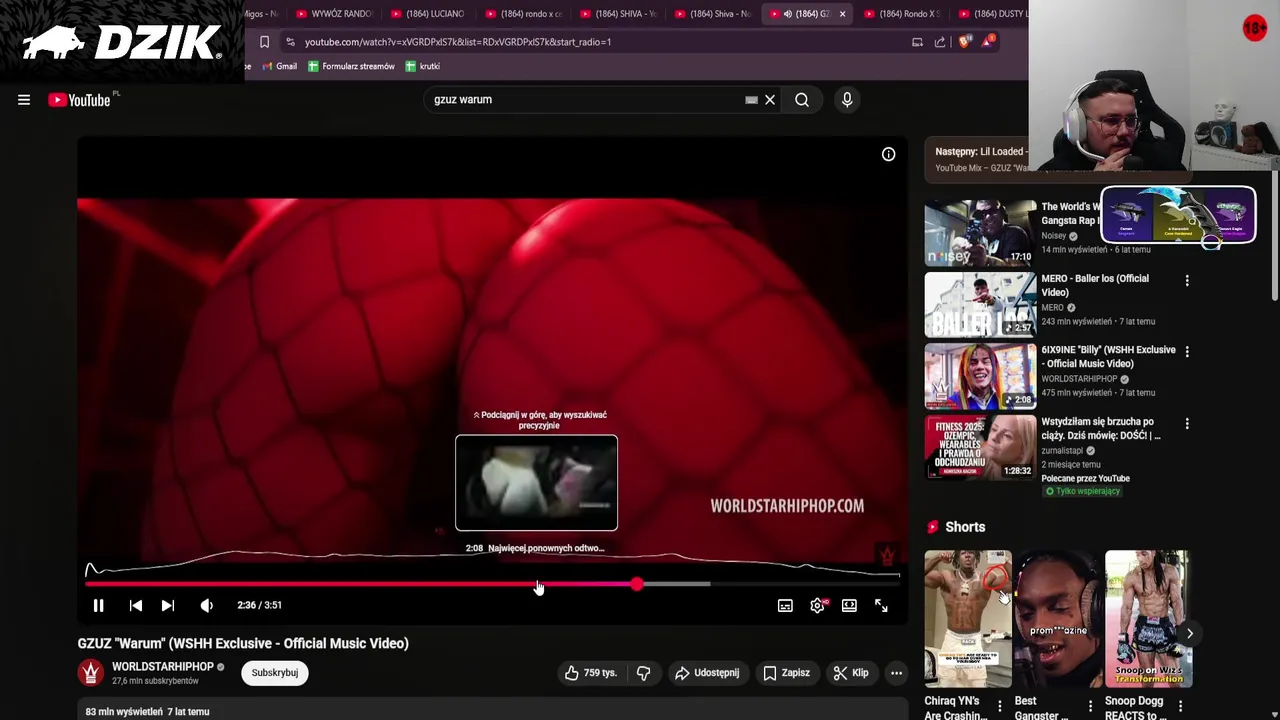Click the search field with gzuz warum
Screen dimensions: 1280x720
585,100
